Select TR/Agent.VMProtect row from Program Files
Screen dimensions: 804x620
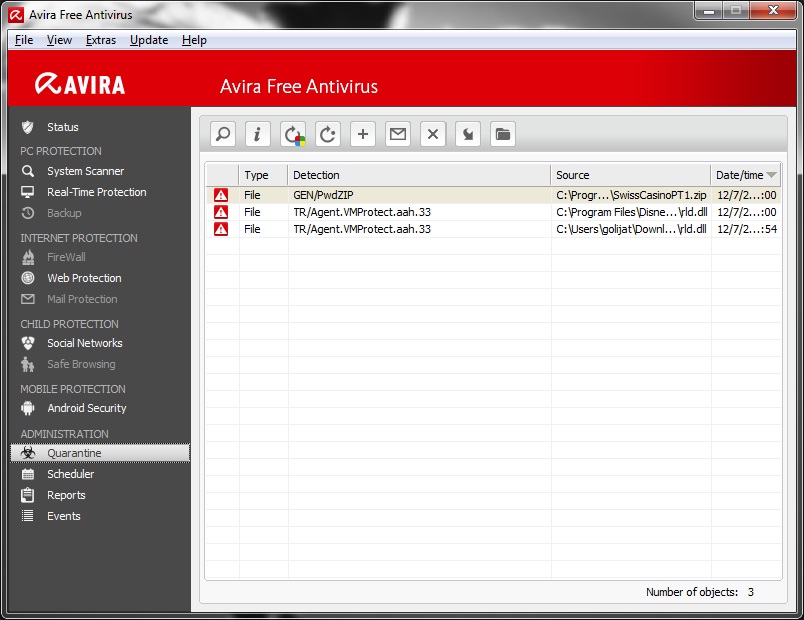click(x=493, y=212)
